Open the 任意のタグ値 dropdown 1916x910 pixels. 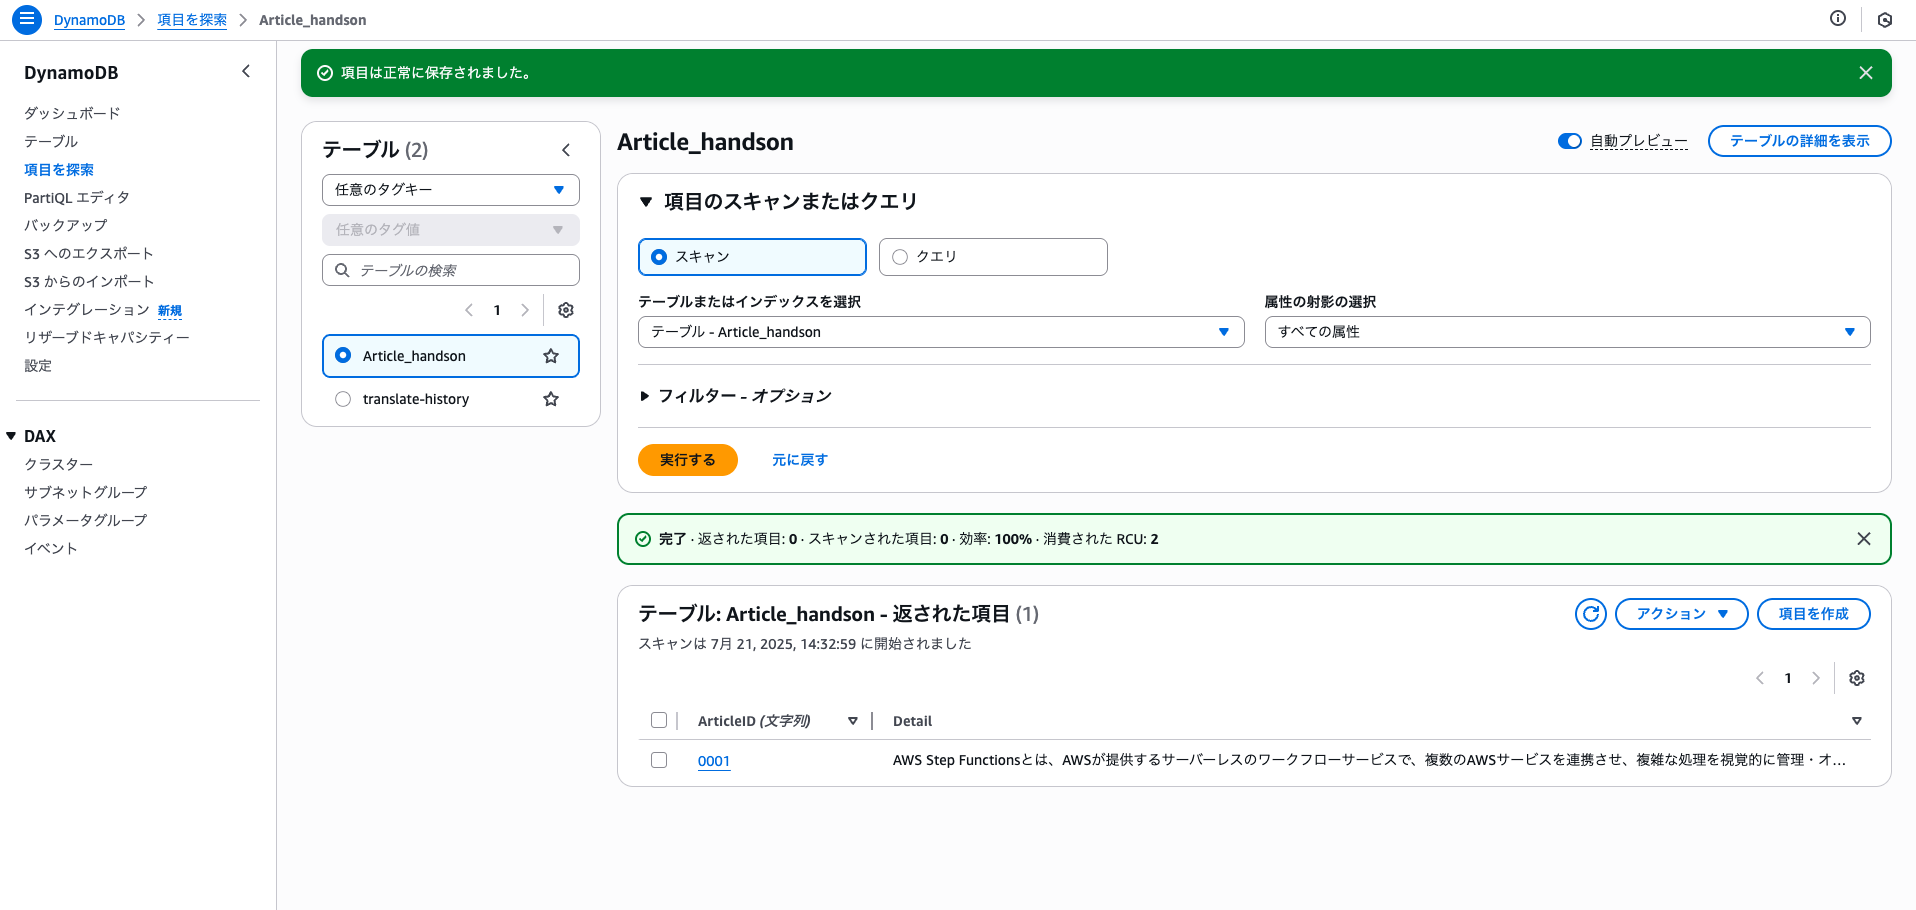point(451,230)
